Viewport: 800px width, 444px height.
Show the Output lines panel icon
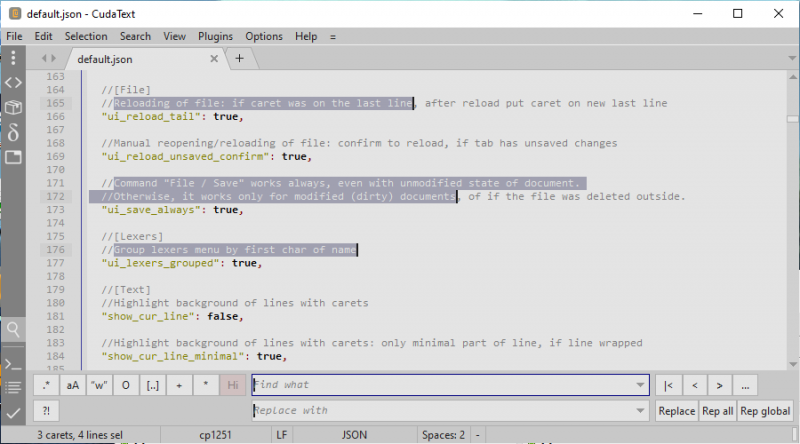pos(13,388)
